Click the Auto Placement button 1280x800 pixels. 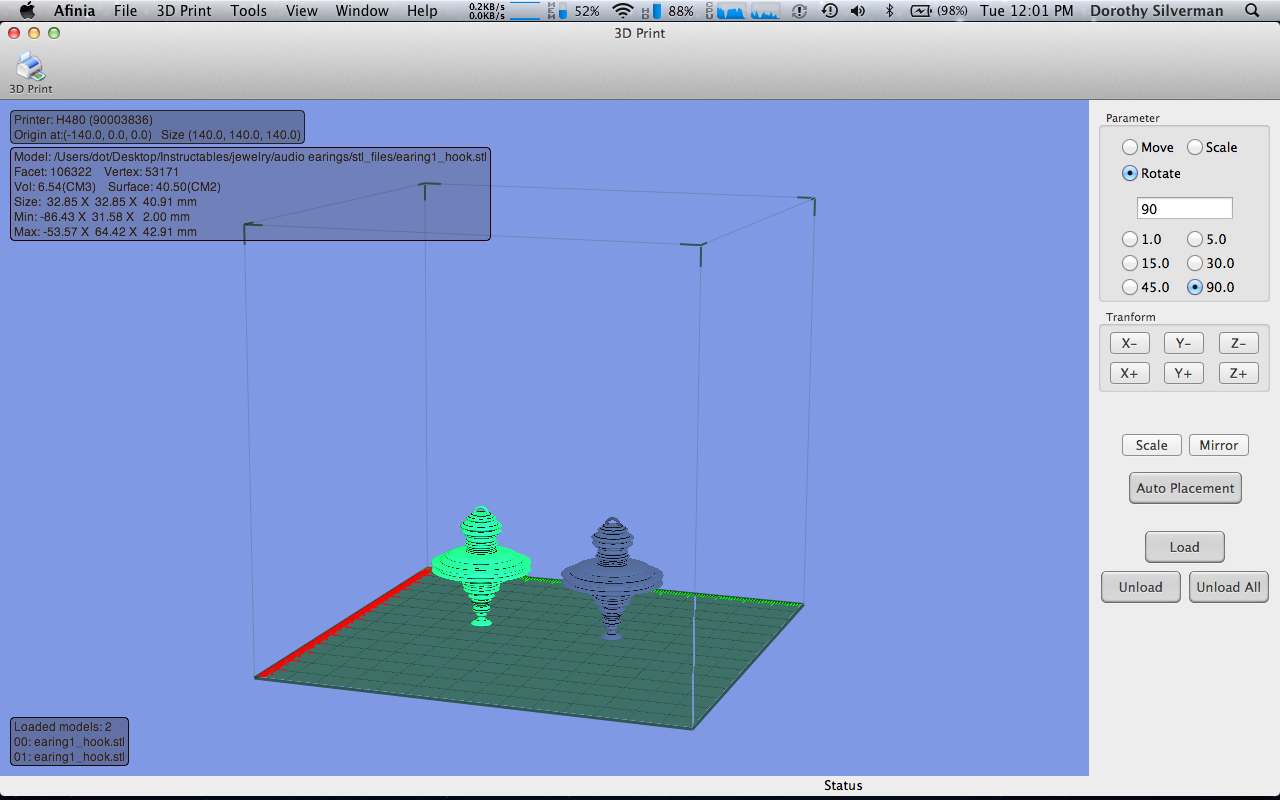(x=1185, y=488)
